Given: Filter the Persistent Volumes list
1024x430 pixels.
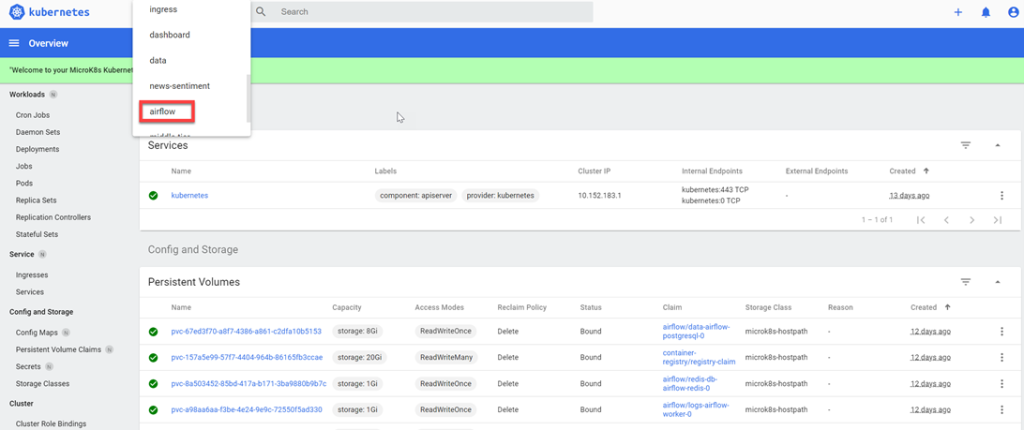Looking at the screenshot, I should click(966, 282).
